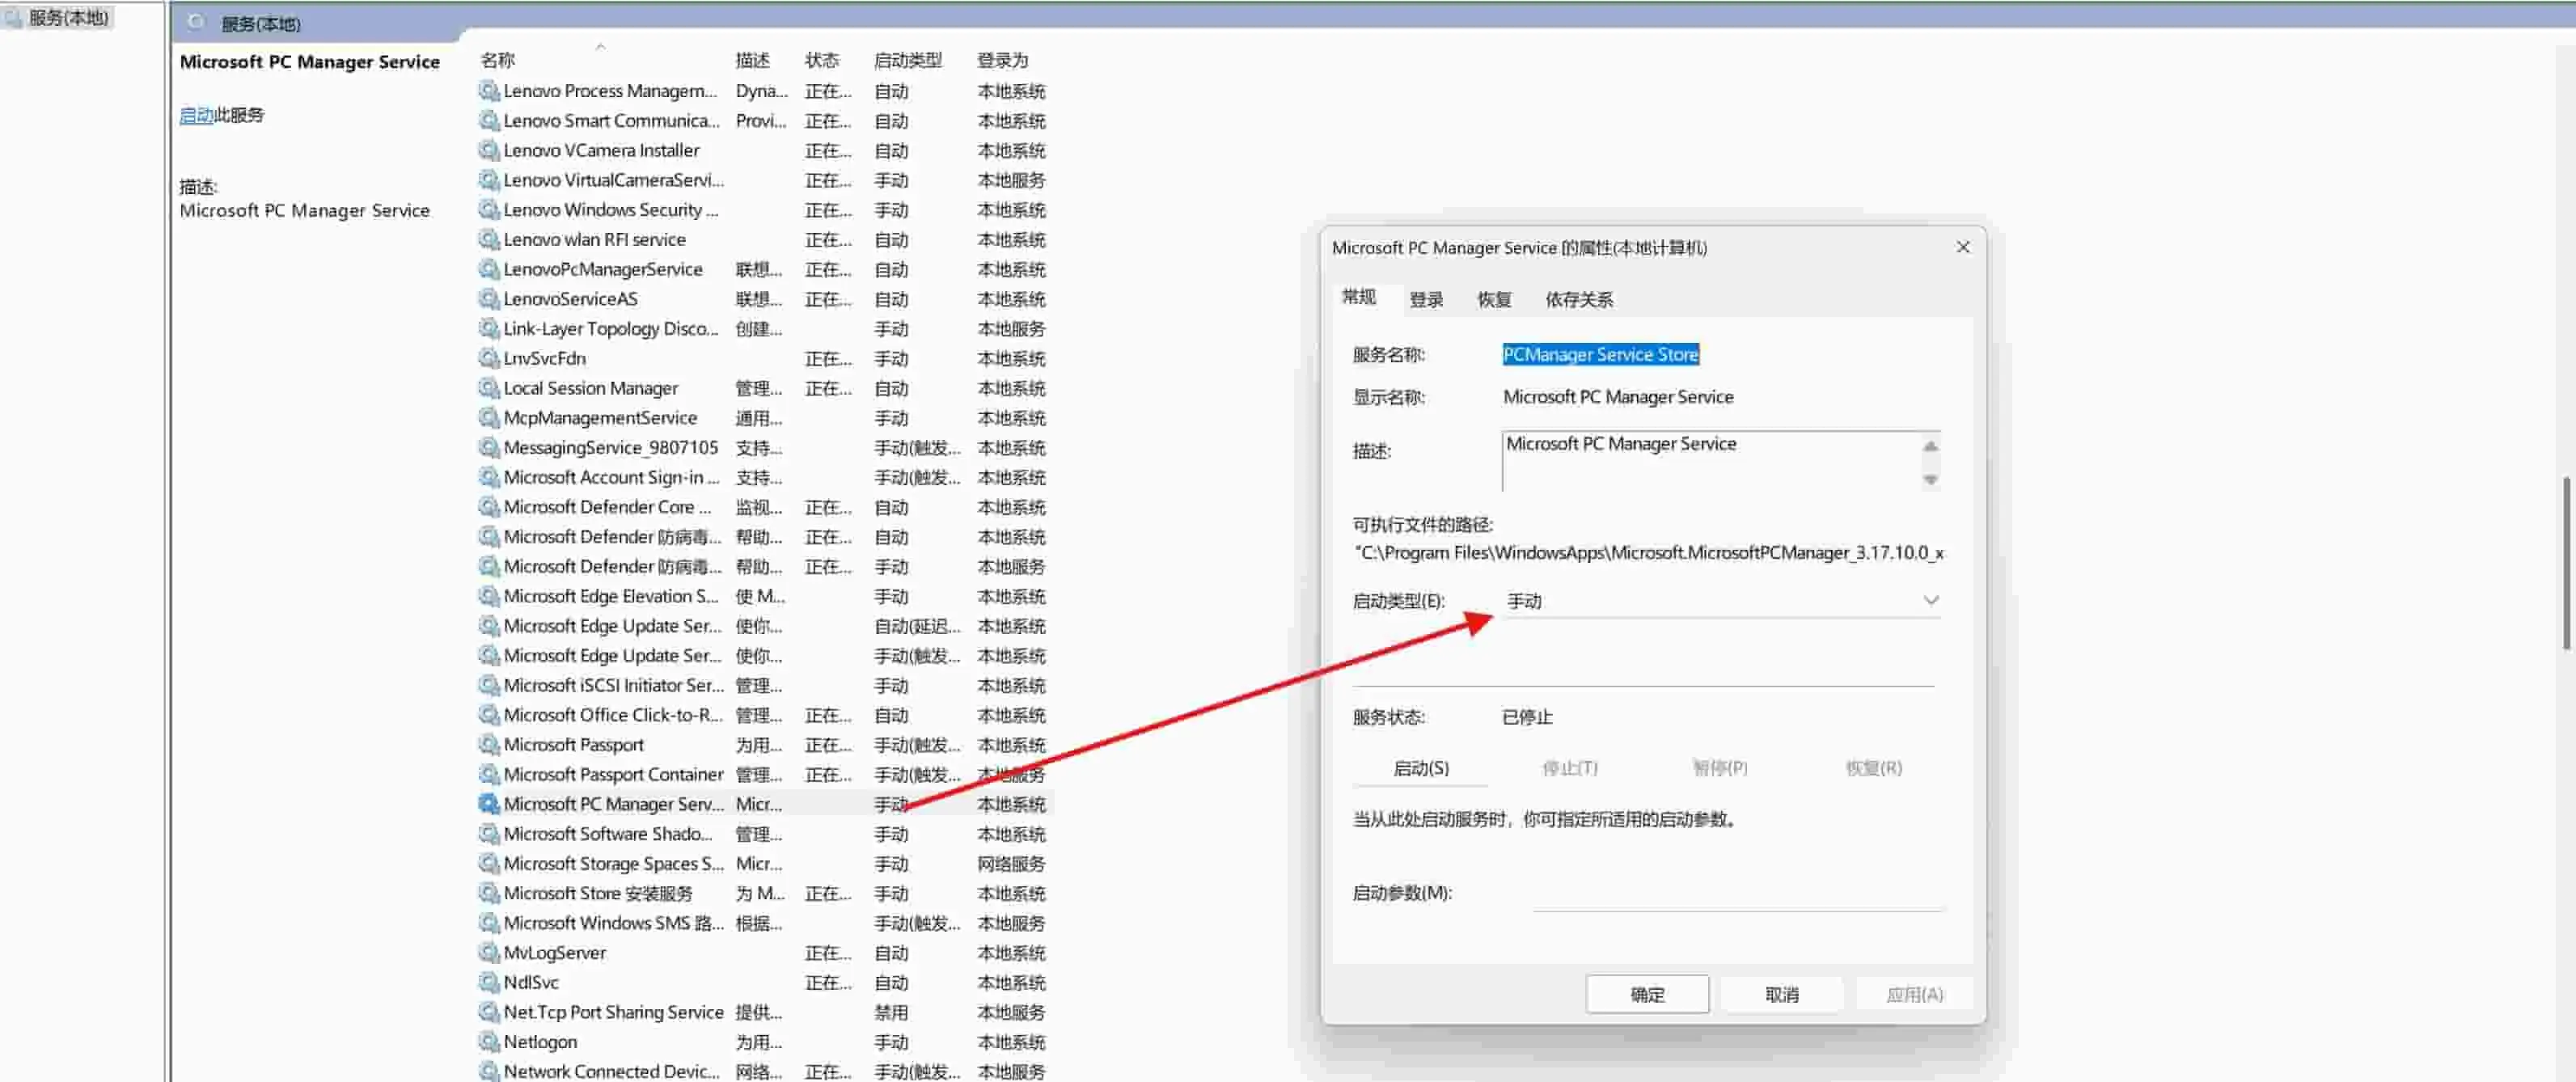Click the gear icon for Microsoft Account Sign-in
2576x1082 pixels.
click(x=488, y=477)
